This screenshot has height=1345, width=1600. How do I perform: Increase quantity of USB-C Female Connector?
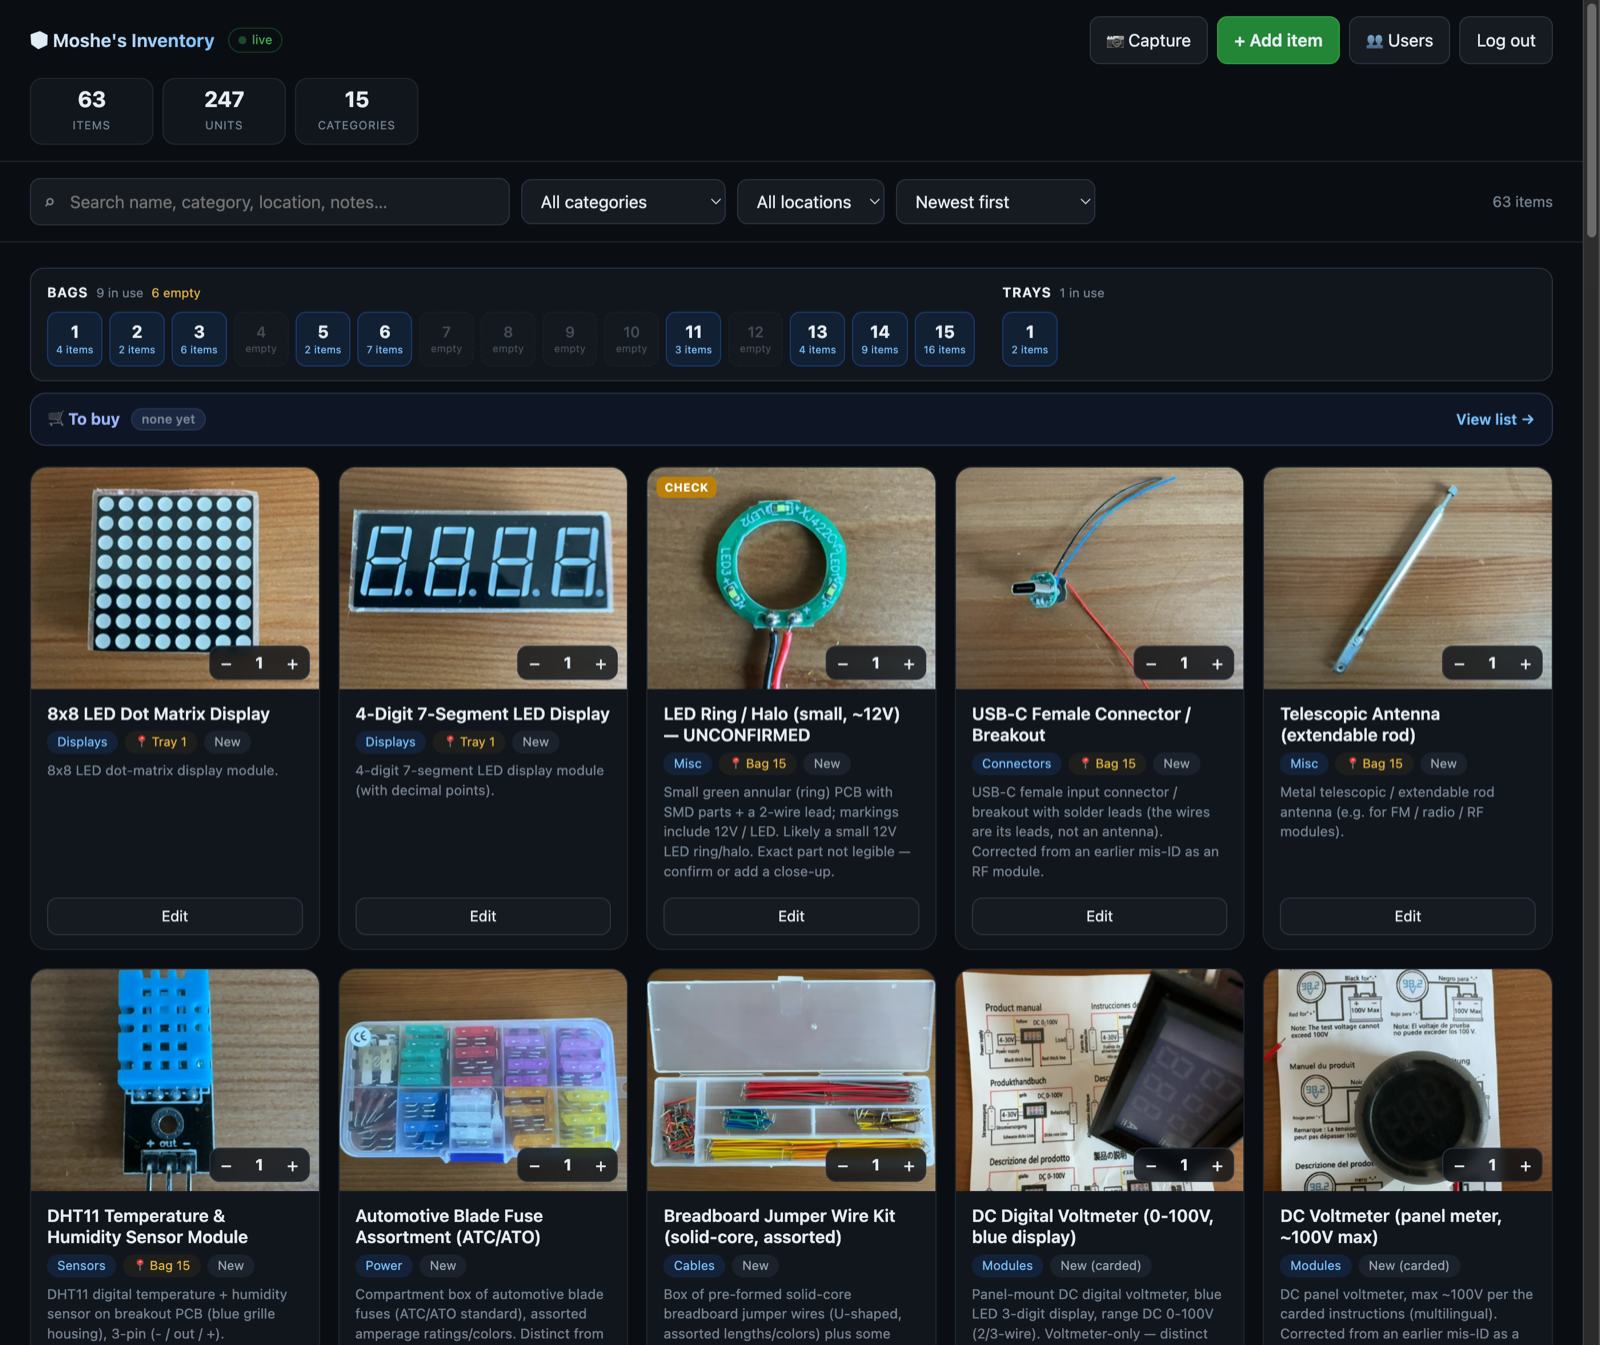(x=1217, y=664)
